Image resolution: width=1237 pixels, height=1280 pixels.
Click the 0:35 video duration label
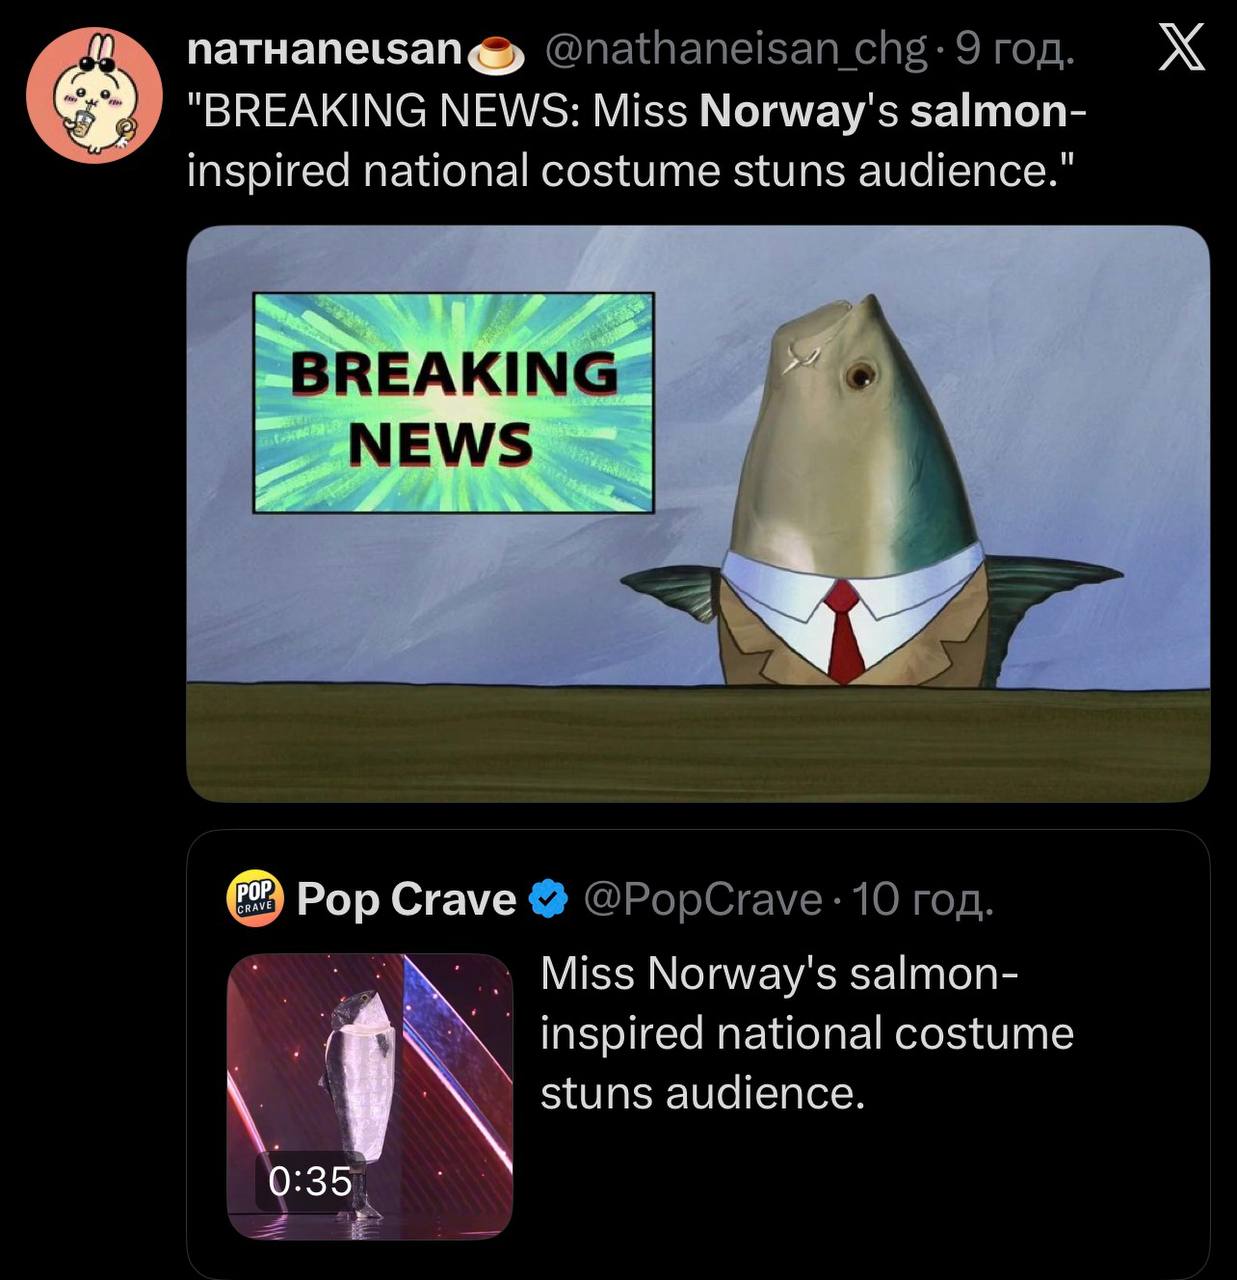point(310,1181)
